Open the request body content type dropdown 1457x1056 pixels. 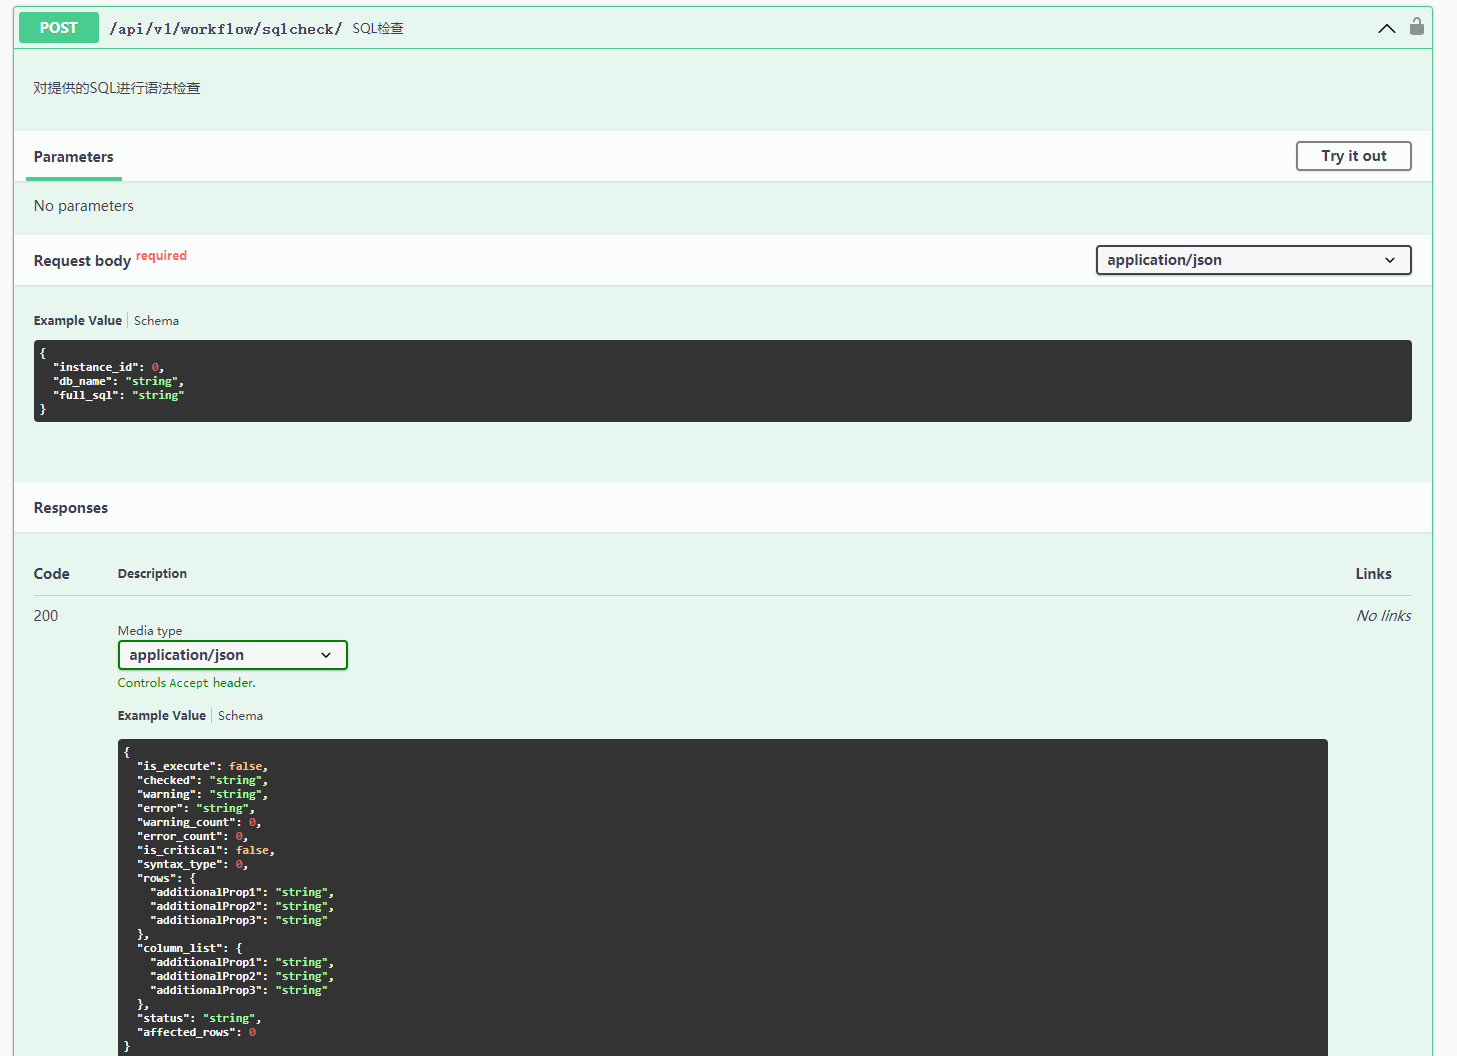(1252, 260)
